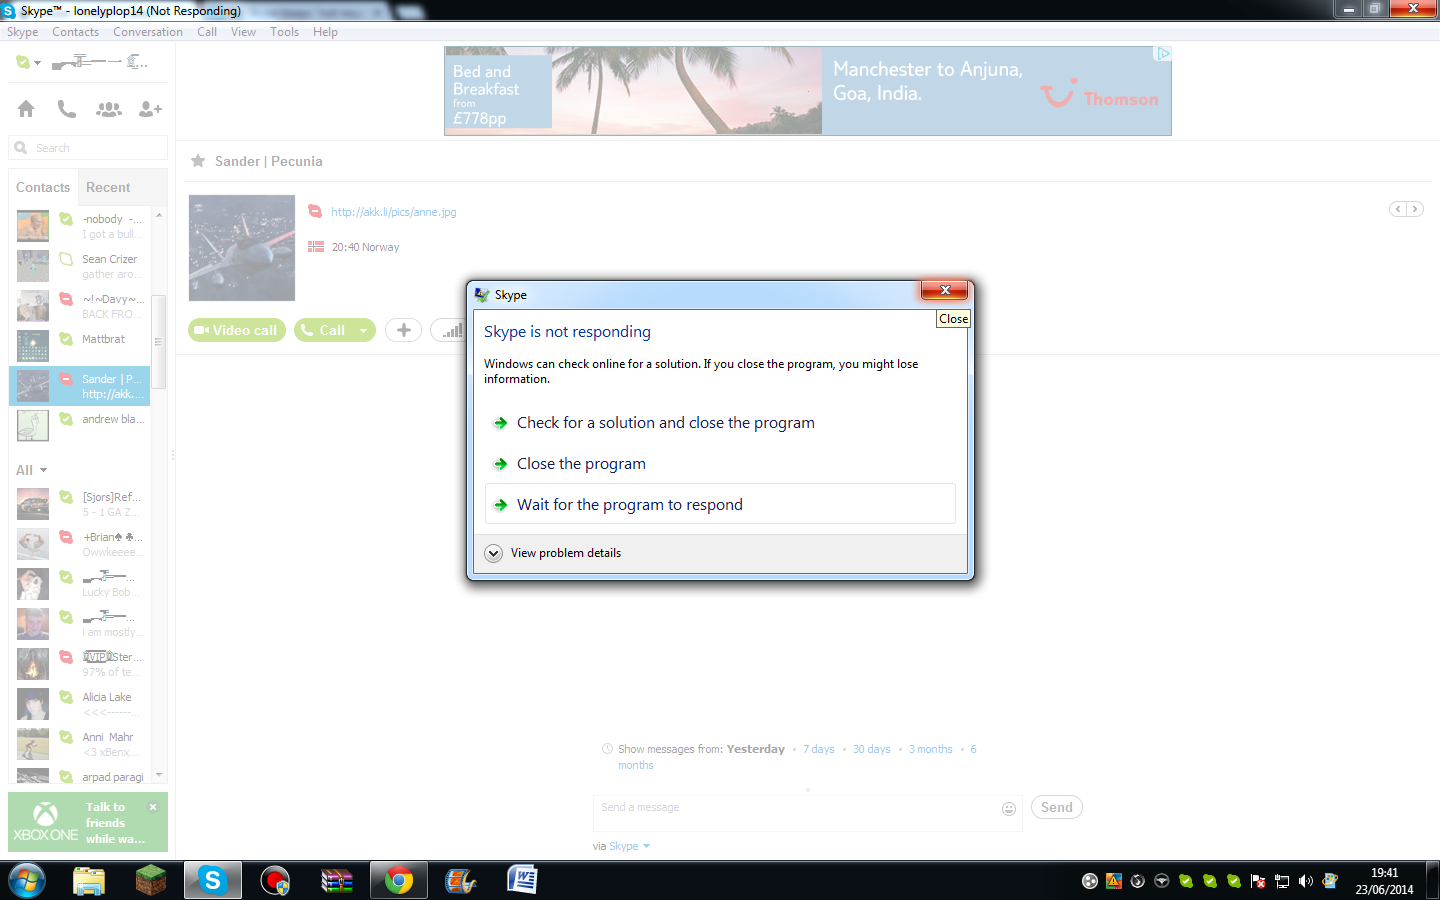
Task: Open Google Chrome from taskbar
Action: click(x=399, y=881)
